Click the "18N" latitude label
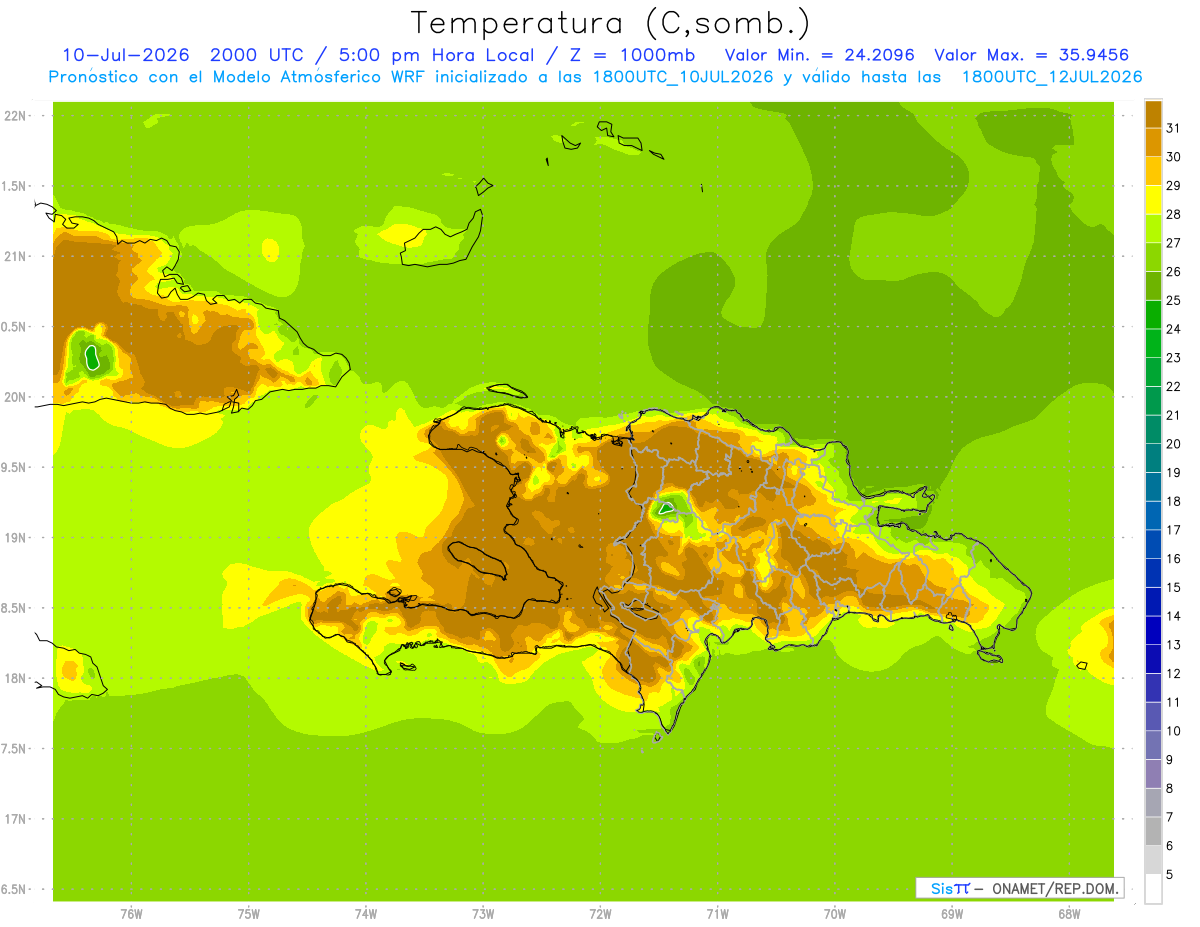 16,678
